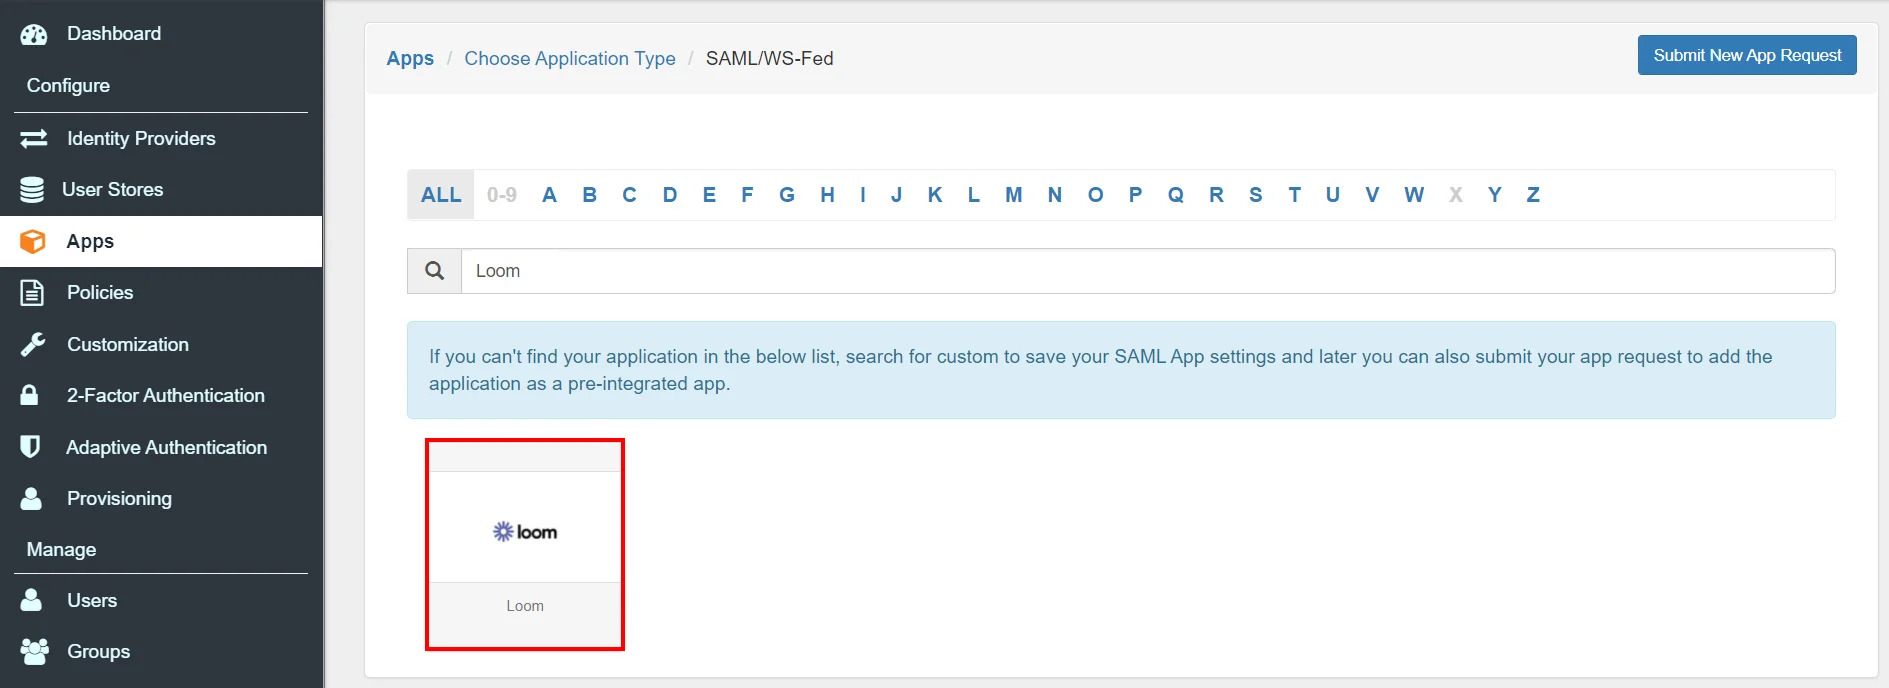Screen dimensions: 1889x688
Task: Click Submit New App Request button
Action: click(x=1747, y=55)
